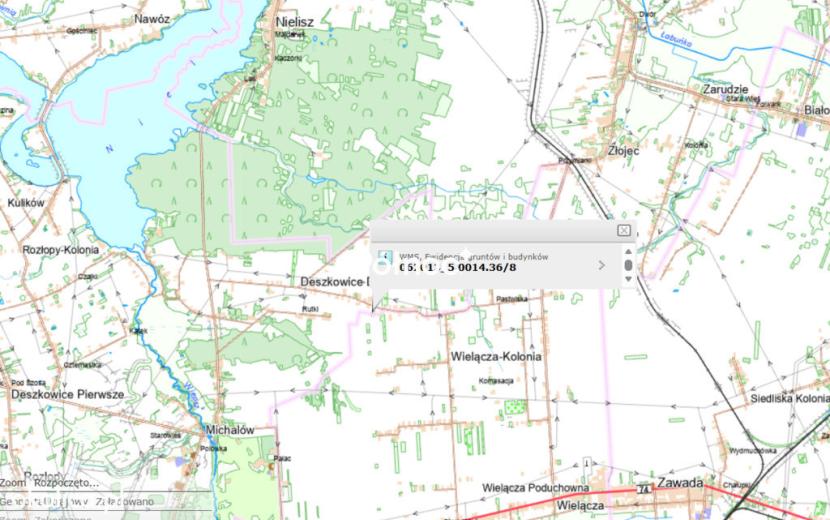Click the Złojec village label
This screenshot has height=520, width=830.
click(624, 150)
